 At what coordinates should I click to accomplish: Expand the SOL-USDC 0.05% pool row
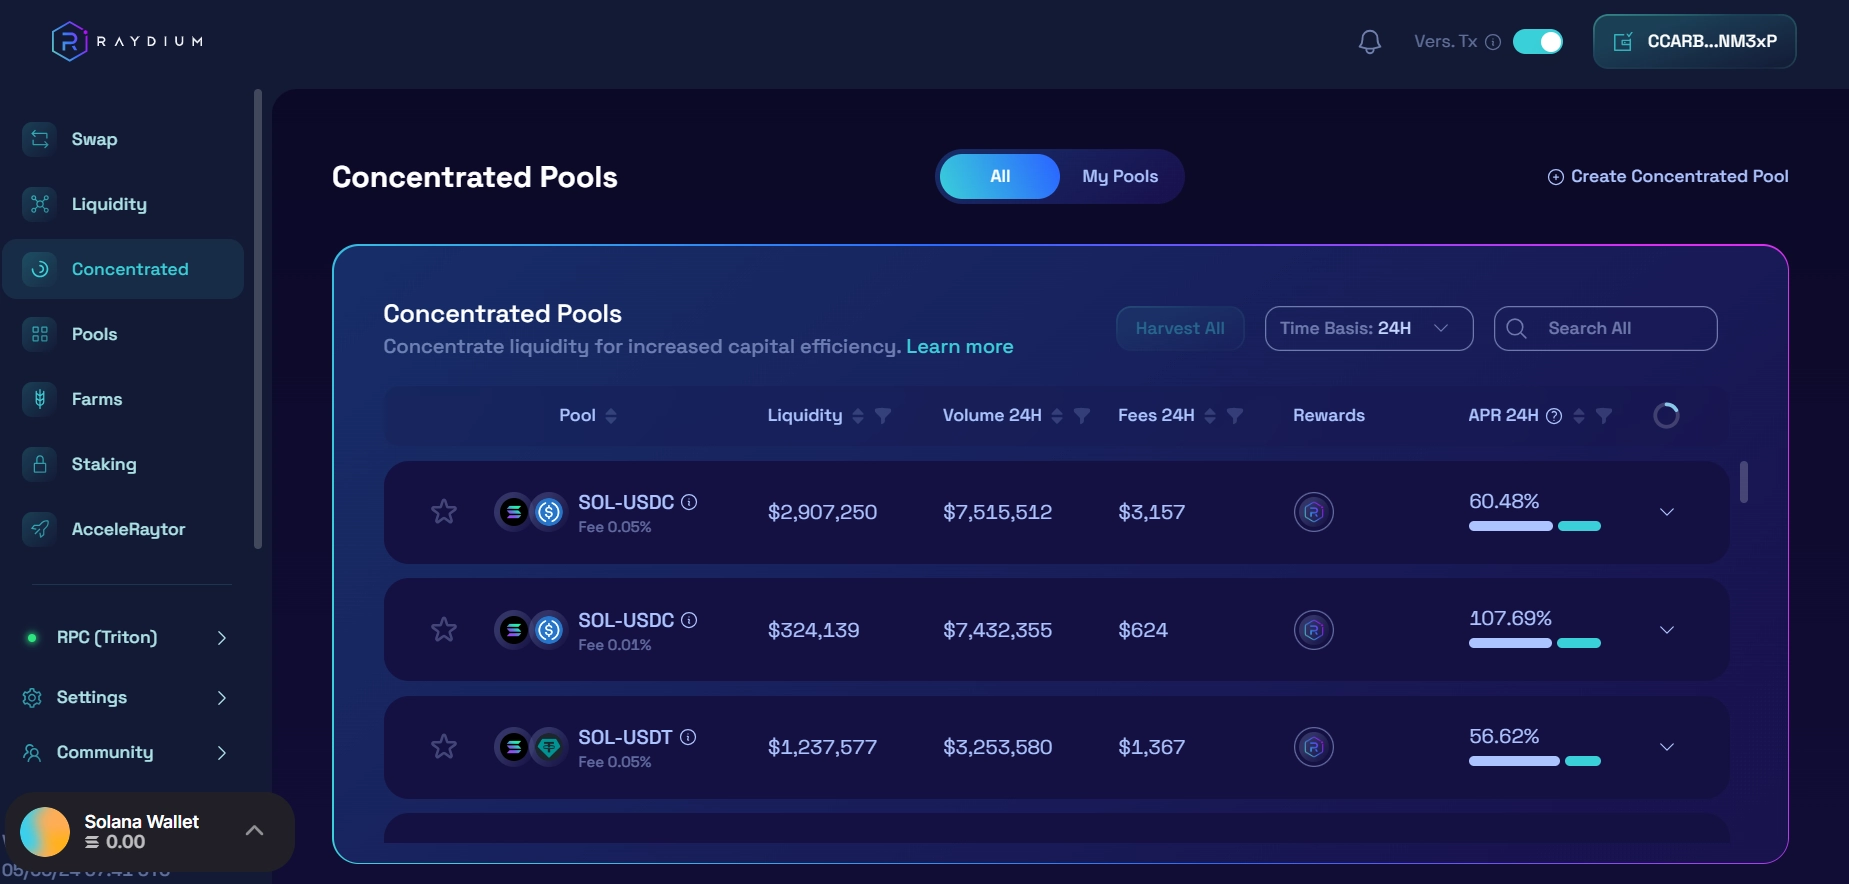(1667, 512)
